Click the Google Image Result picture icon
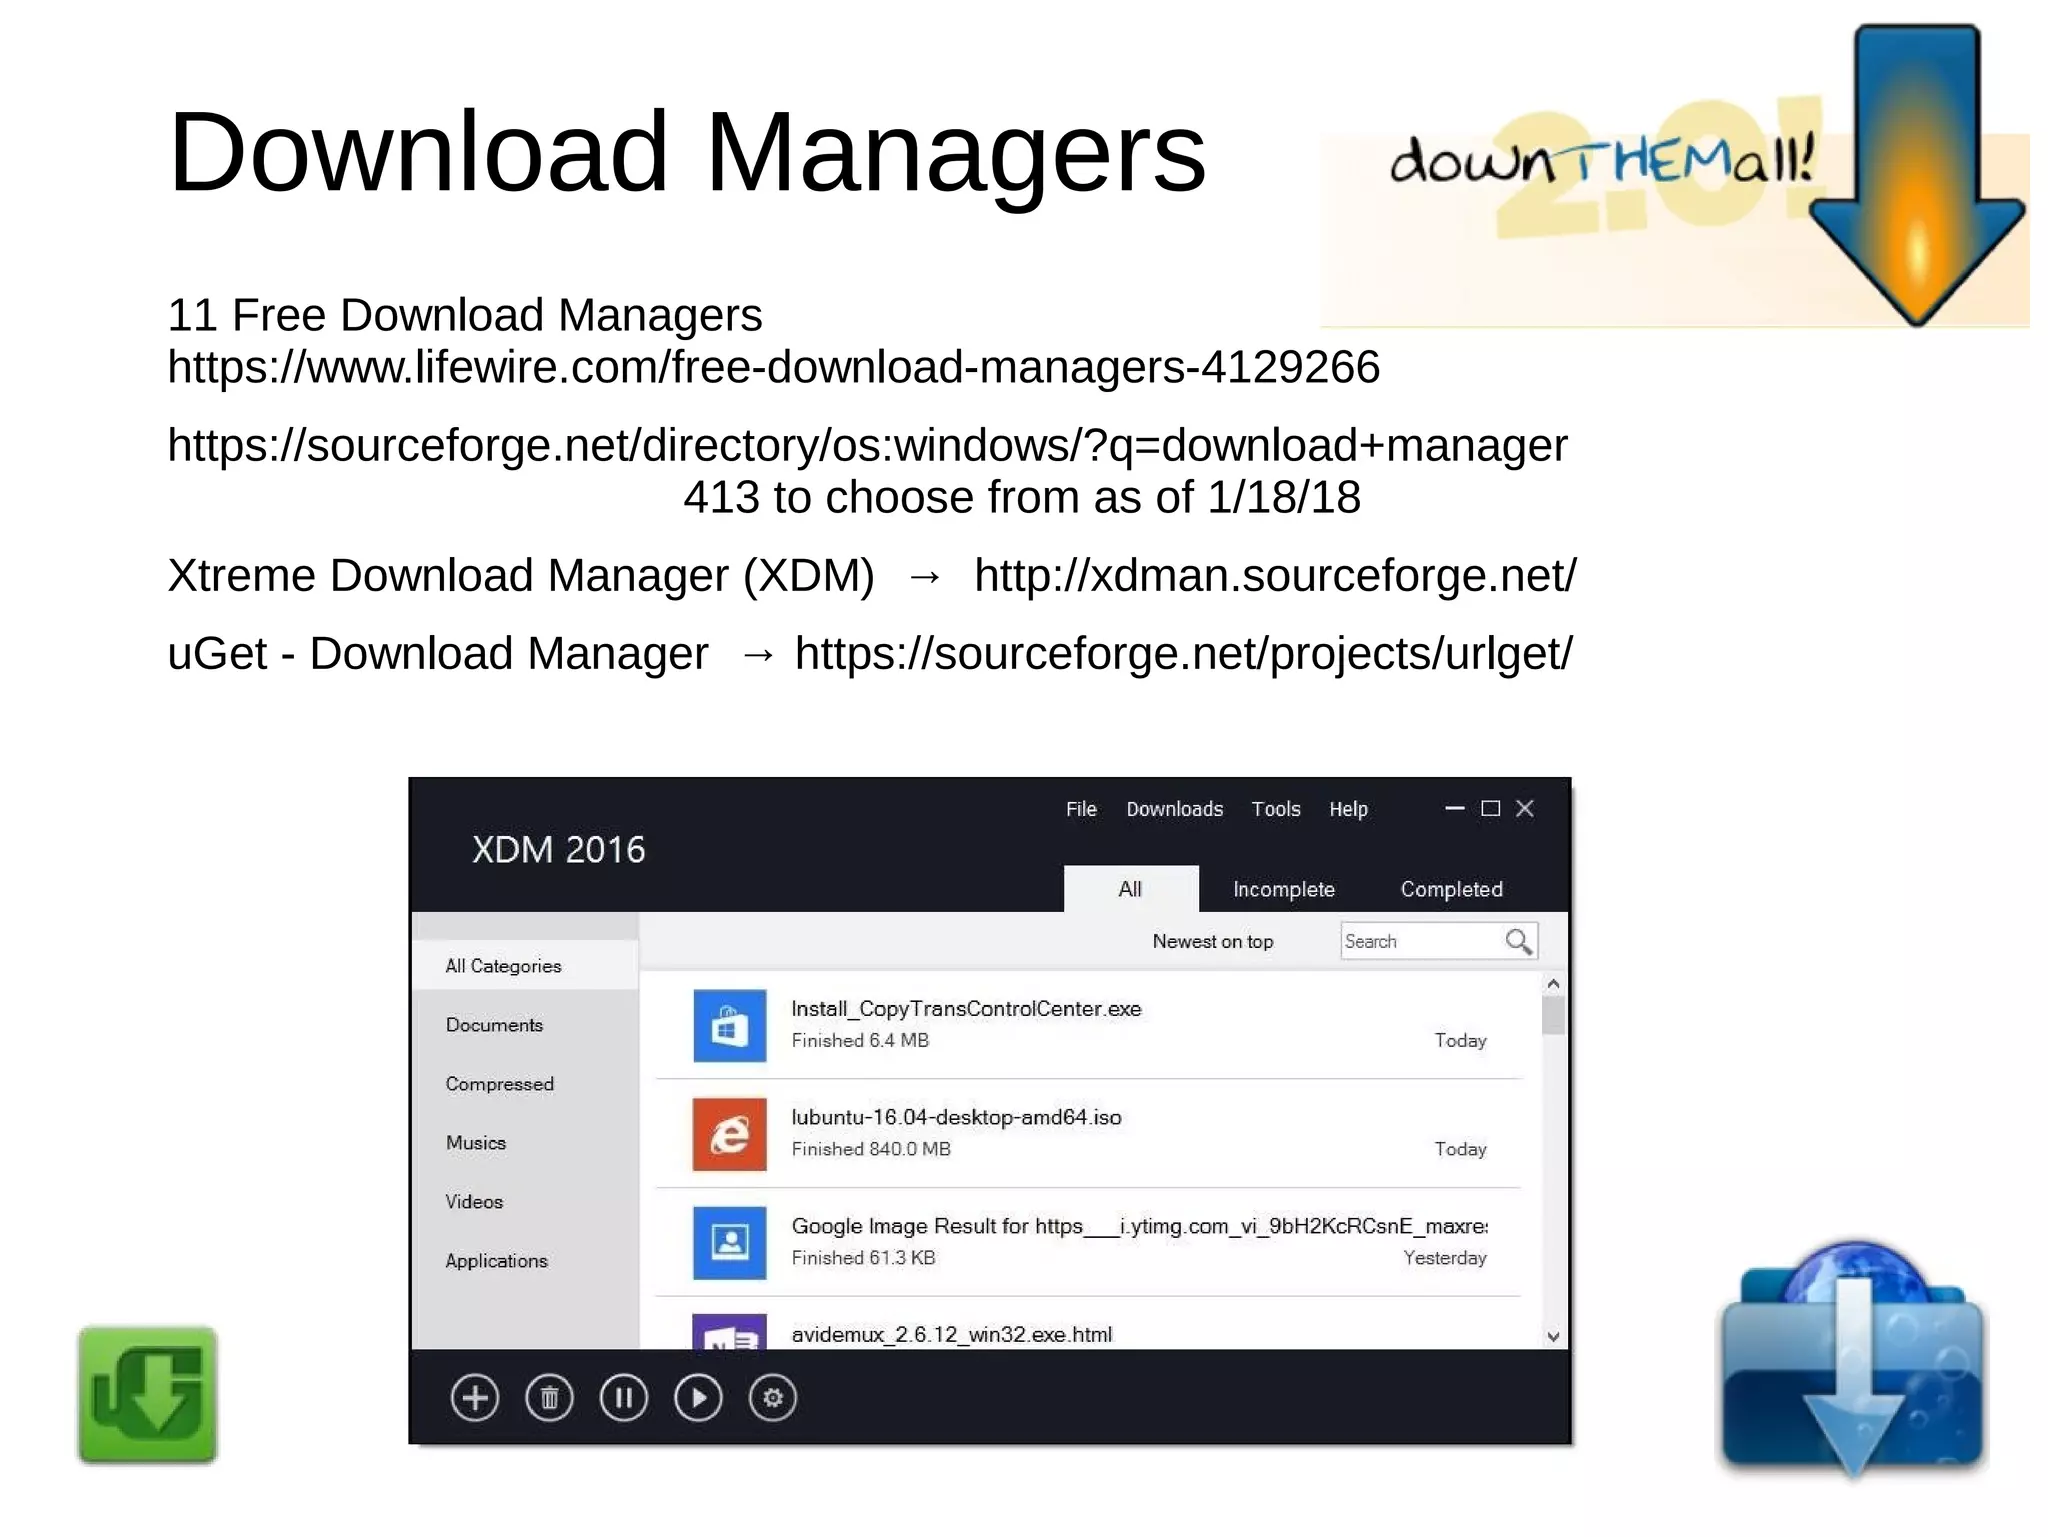This screenshot has height=1537, width=2048. pyautogui.click(x=730, y=1243)
